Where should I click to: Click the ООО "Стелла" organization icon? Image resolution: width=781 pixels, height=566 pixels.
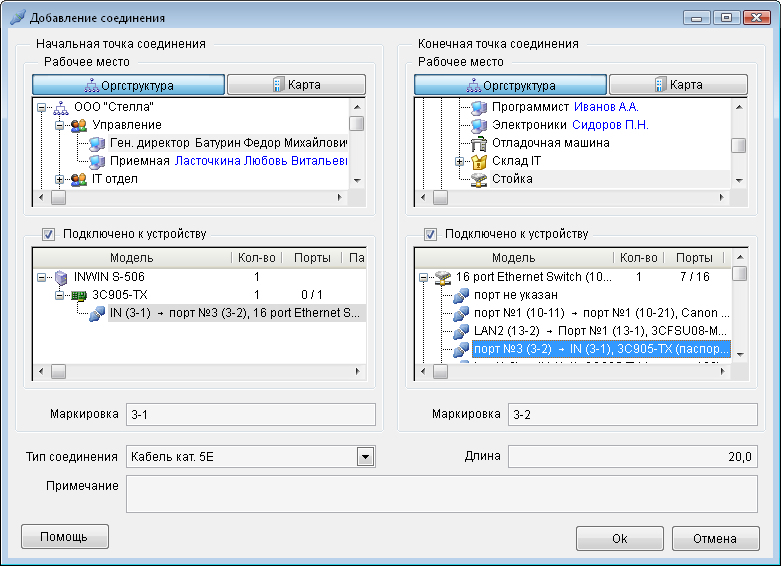(61, 107)
